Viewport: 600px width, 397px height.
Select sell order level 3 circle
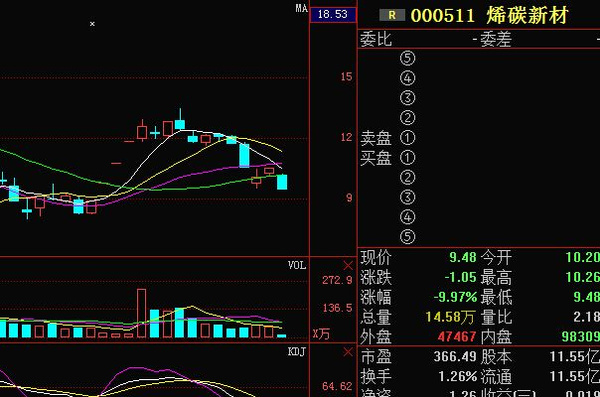408,98
